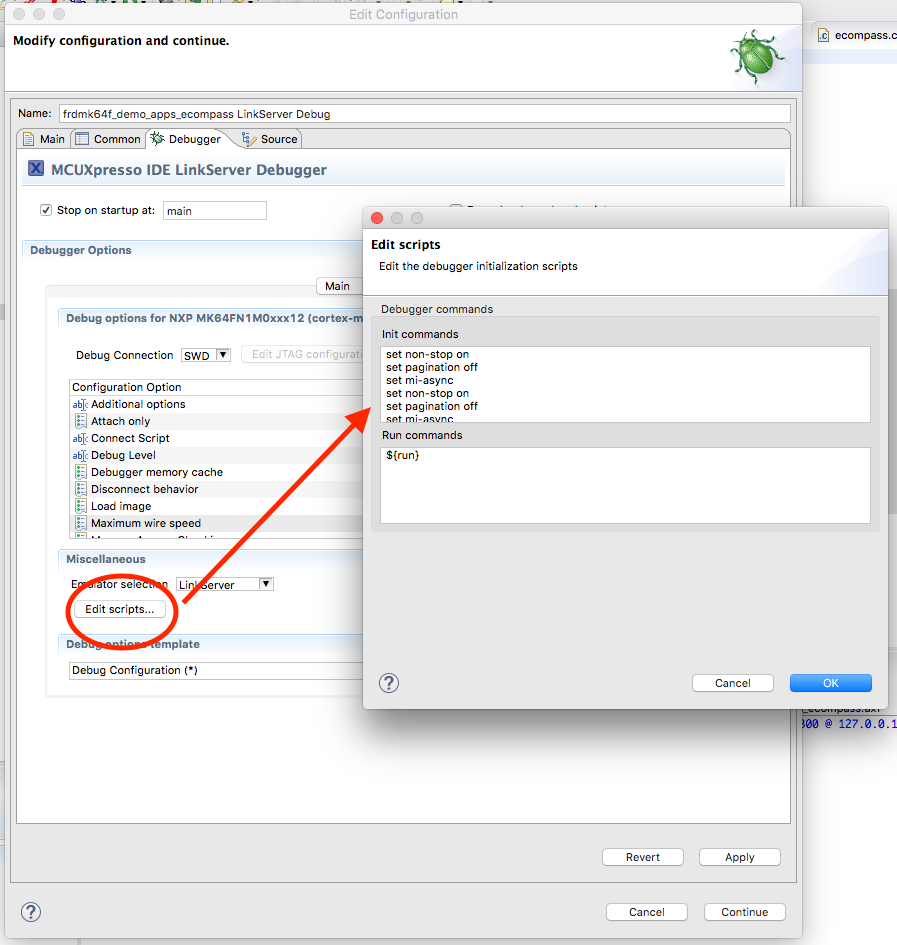This screenshot has height=945, width=897.
Task: Switch to the Source tab
Action: [270, 139]
